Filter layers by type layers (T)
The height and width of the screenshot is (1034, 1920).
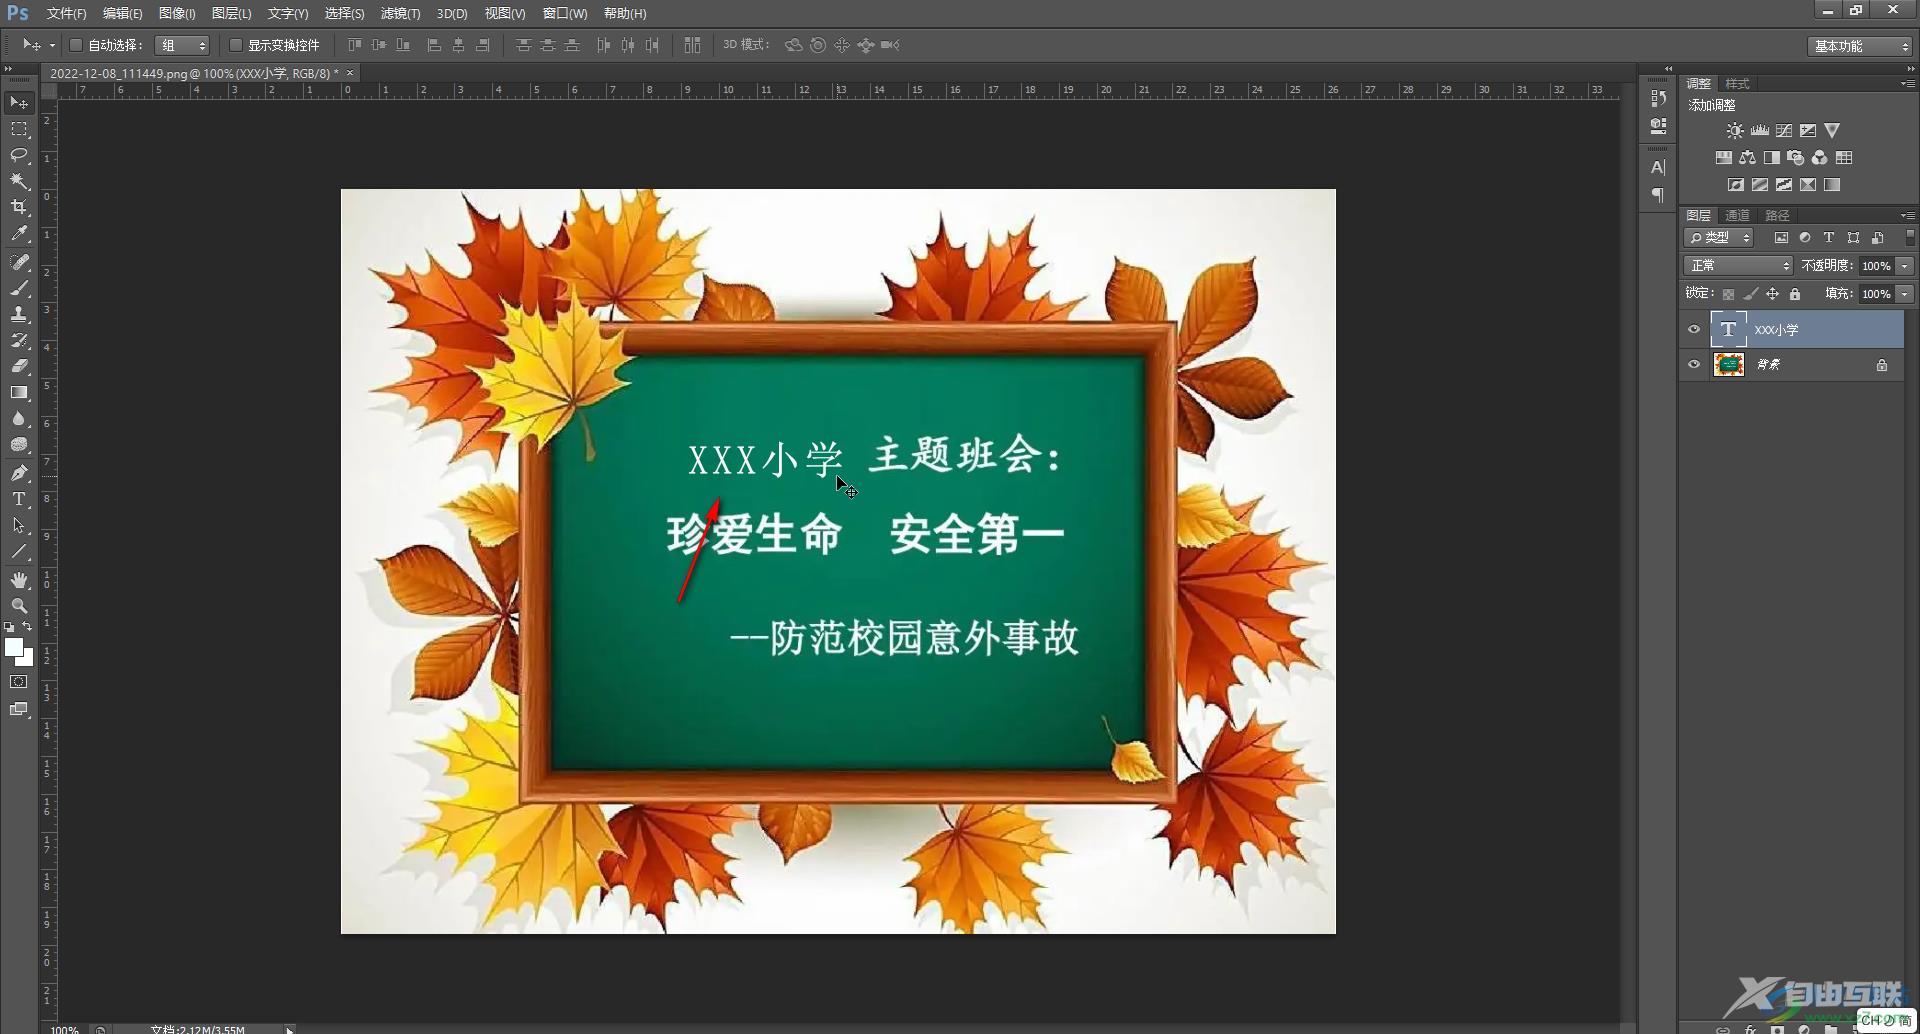pyautogui.click(x=1829, y=238)
